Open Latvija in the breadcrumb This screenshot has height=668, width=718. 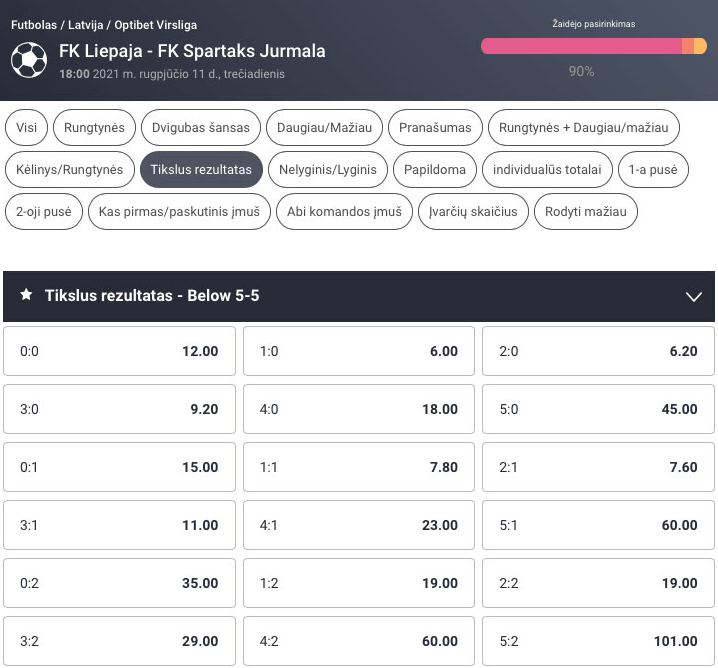(x=86, y=25)
